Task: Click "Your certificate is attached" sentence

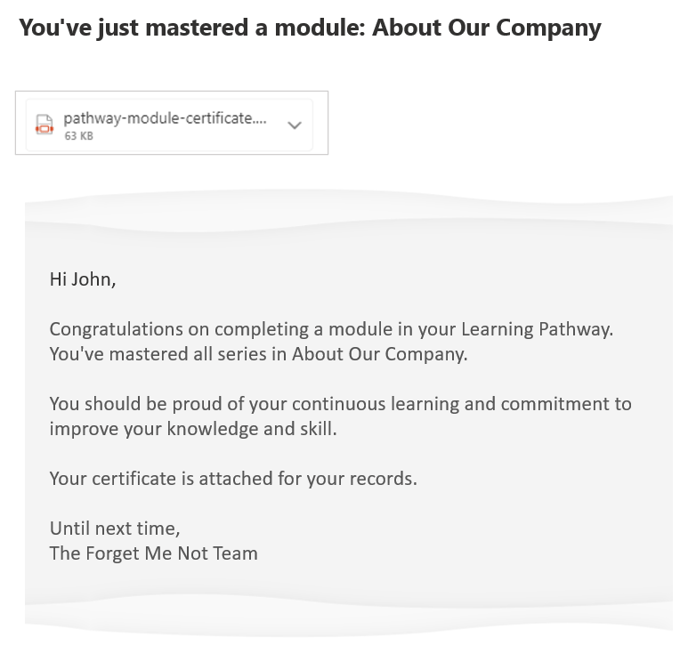Action: 233,479
